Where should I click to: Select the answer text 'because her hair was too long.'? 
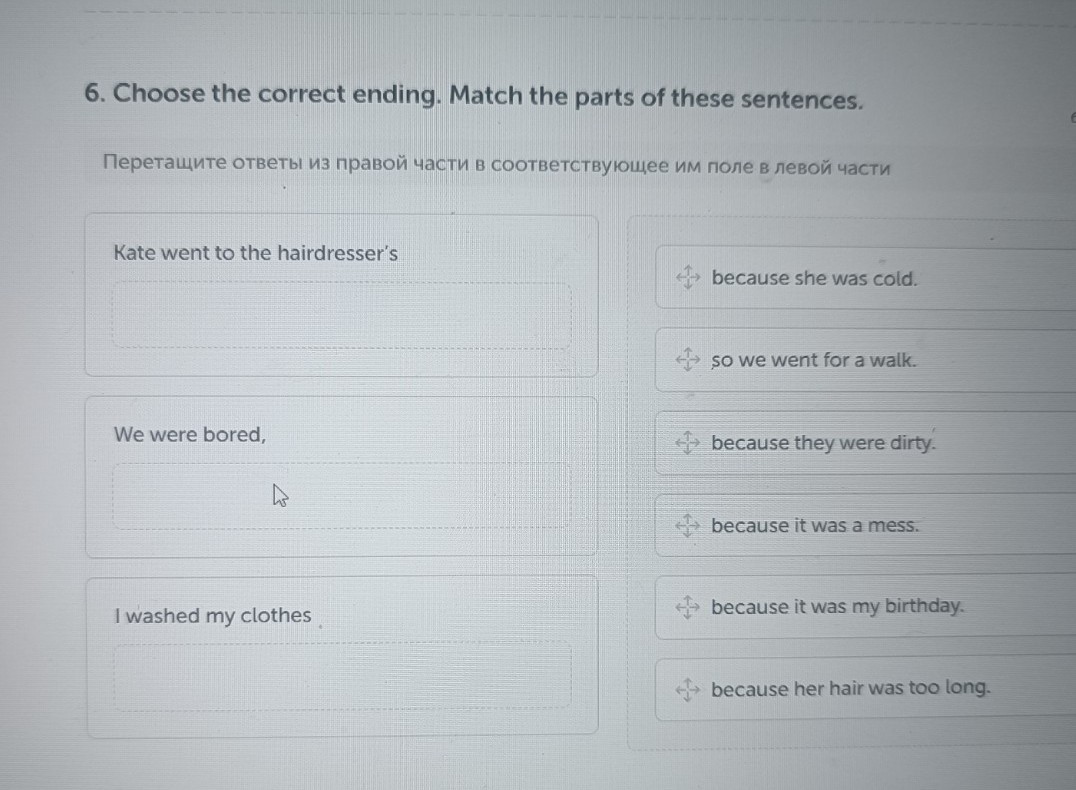(x=851, y=688)
